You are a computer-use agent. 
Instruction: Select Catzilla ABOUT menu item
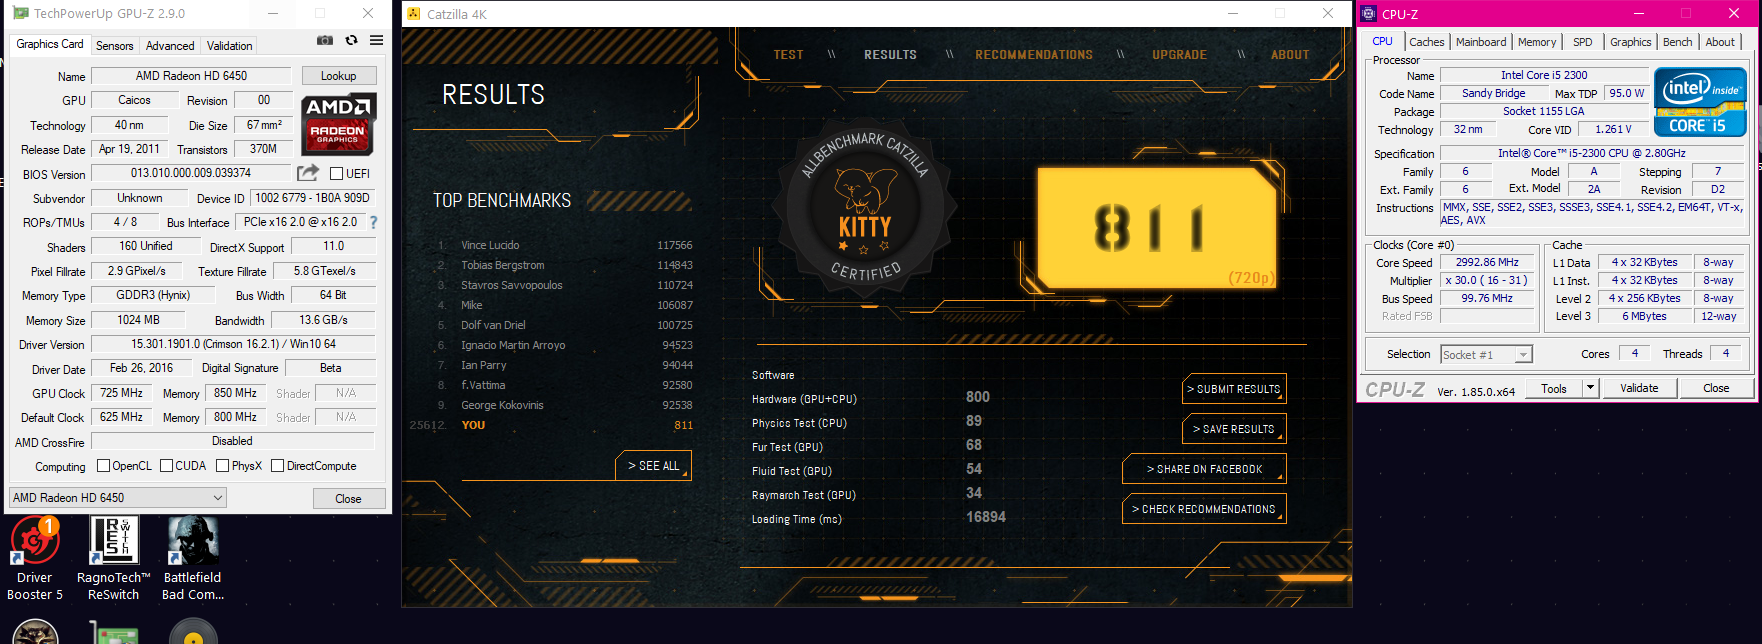[1290, 55]
